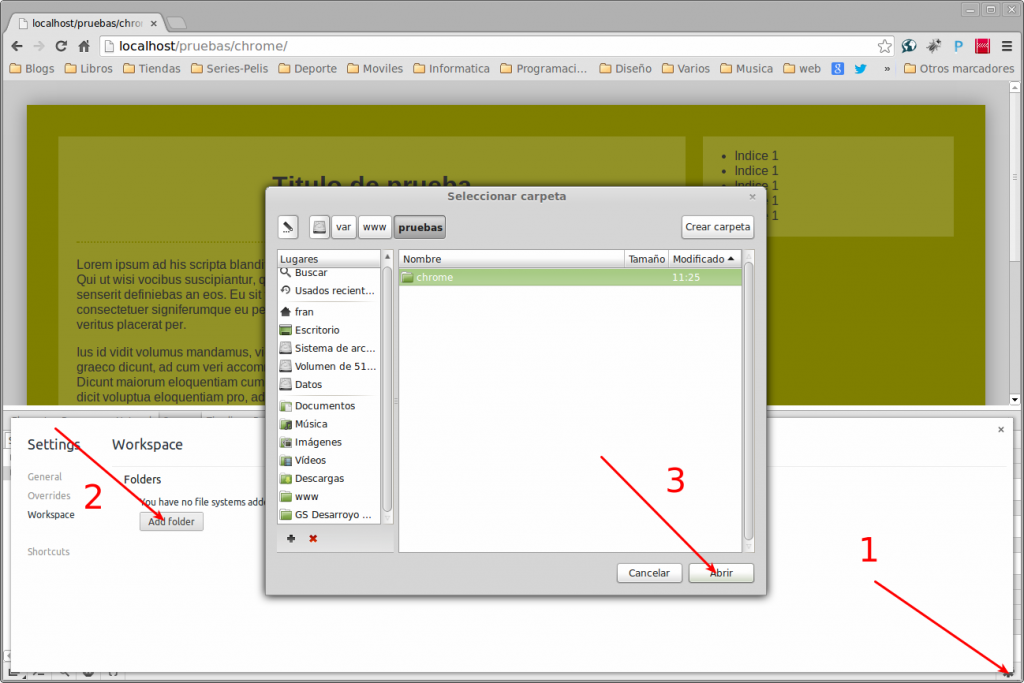The height and width of the screenshot is (683, 1024).
Task: Close the localhost browser tab
Action: 153,24
